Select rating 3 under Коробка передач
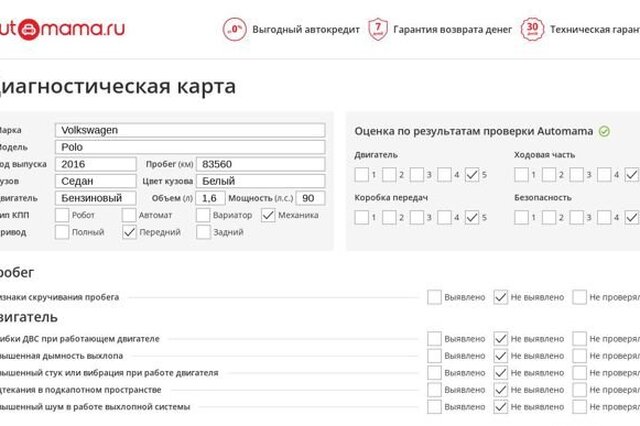 tap(417, 217)
